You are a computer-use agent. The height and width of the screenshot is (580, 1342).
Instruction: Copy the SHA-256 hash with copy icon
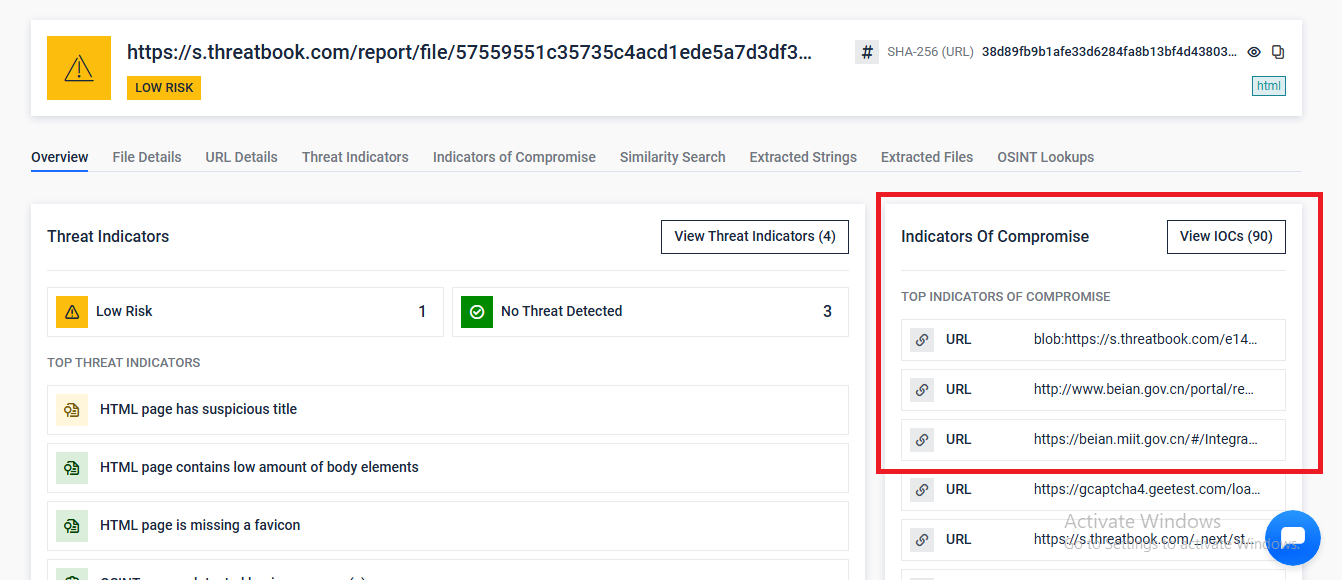[x=1277, y=52]
